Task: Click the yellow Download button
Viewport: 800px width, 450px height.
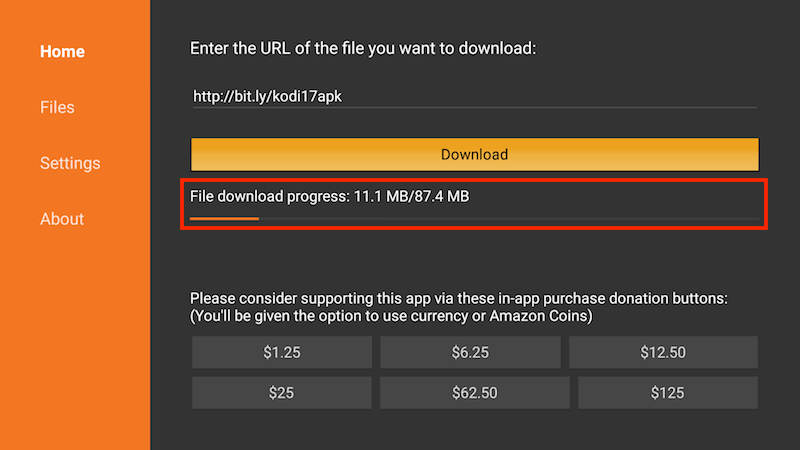Action: pyautogui.click(x=474, y=155)
